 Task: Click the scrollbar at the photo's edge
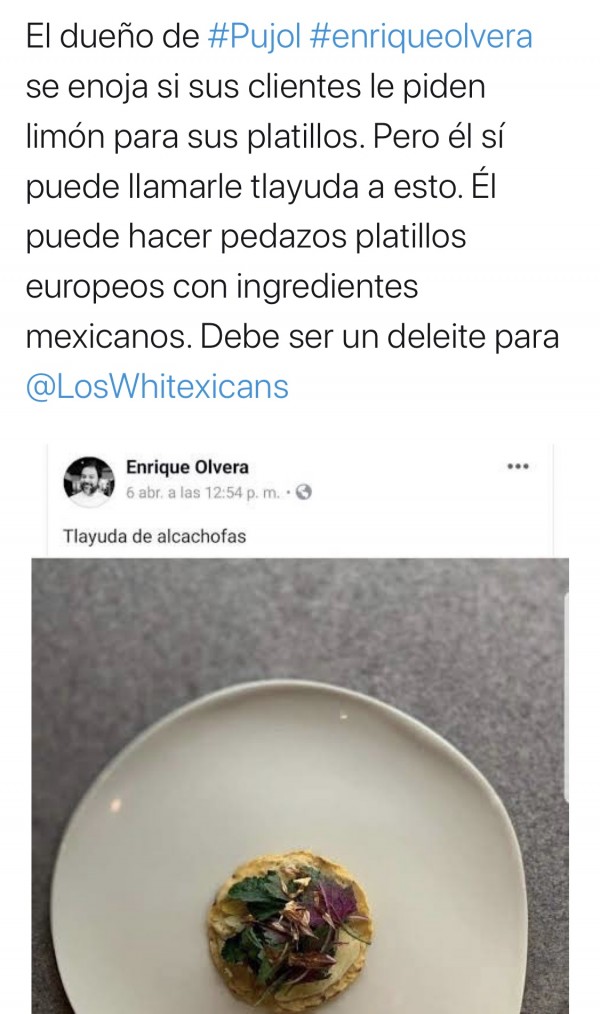(566, 698)
